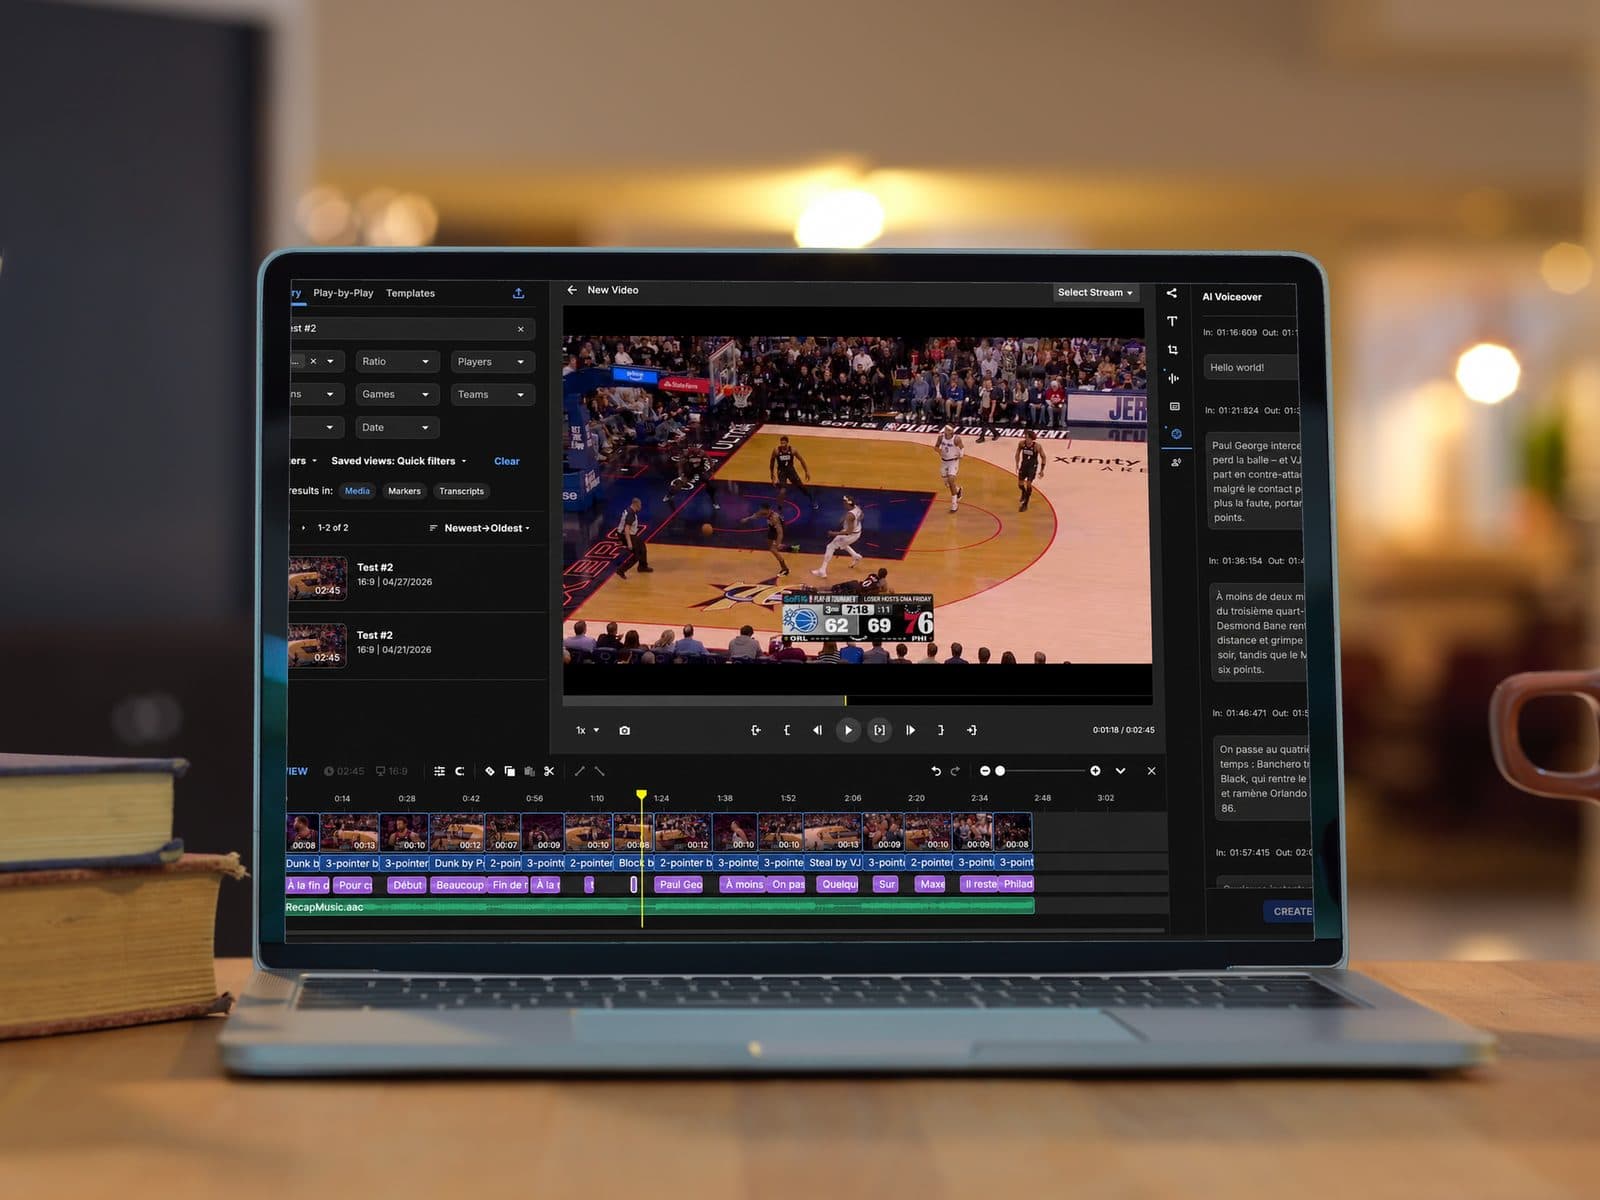Open the voice speaker tool in the sidebar
1600x1200 pixels.
point(1176,462)
